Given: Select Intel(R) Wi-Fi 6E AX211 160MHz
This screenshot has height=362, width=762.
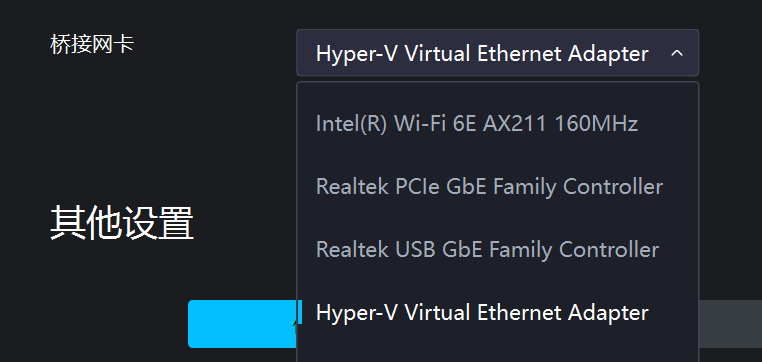Looking at the screenshot, I should (x=498, y=123).
